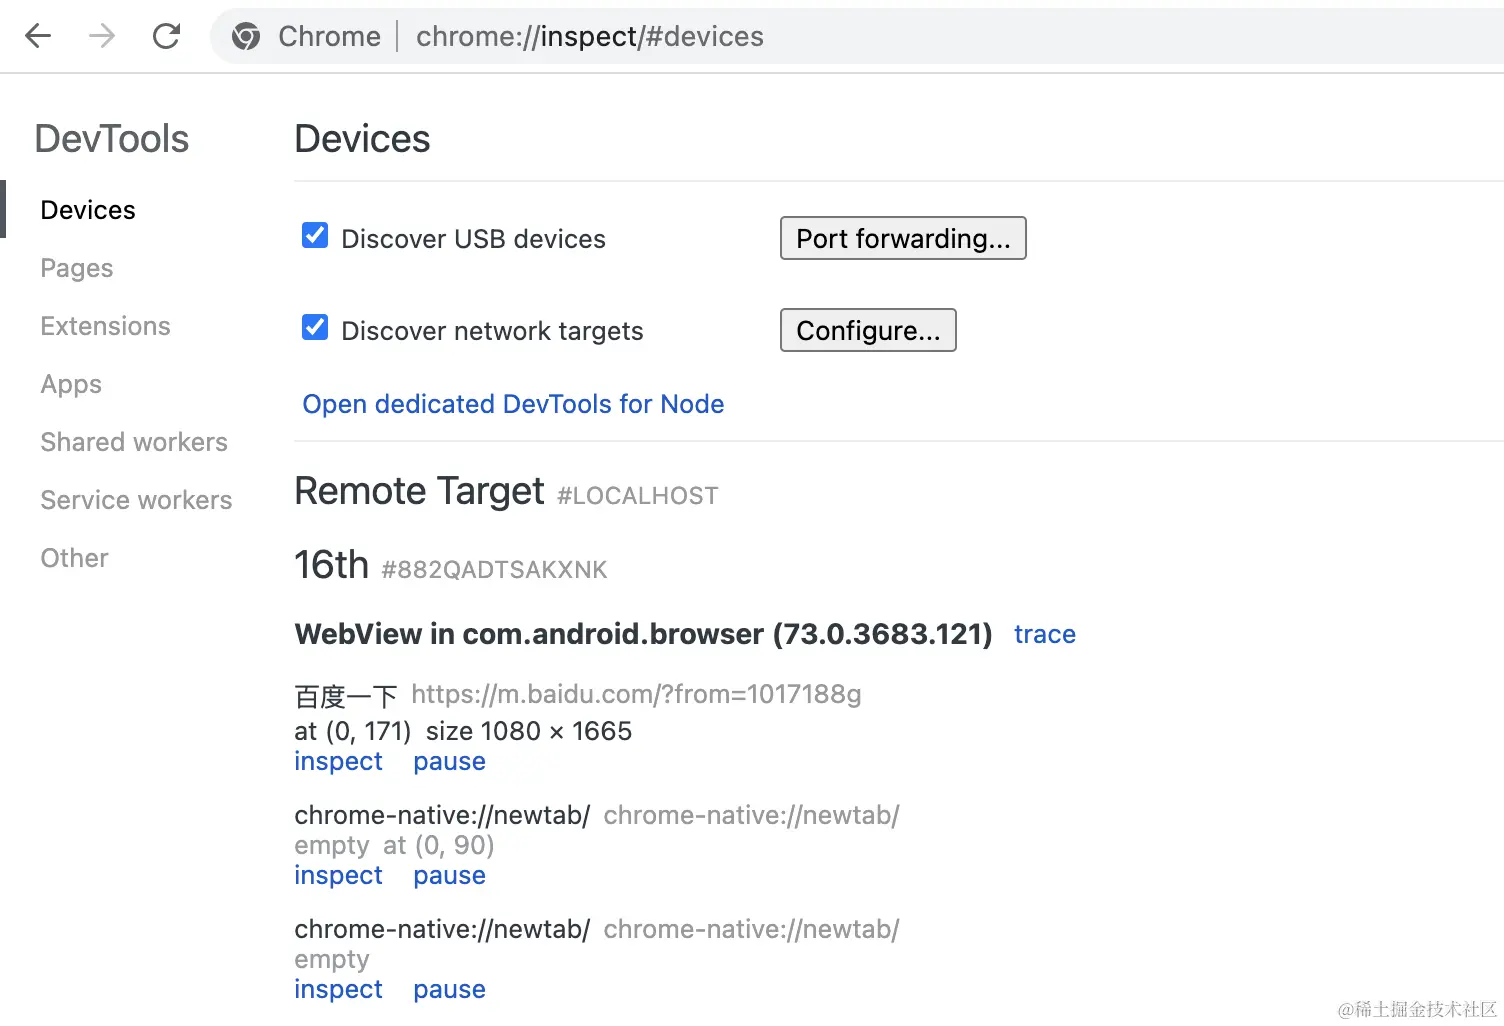Viewport: 1504px width, 1026px height.
Task: Go to Apps in sidebar
Action: (x=71, y=384)
